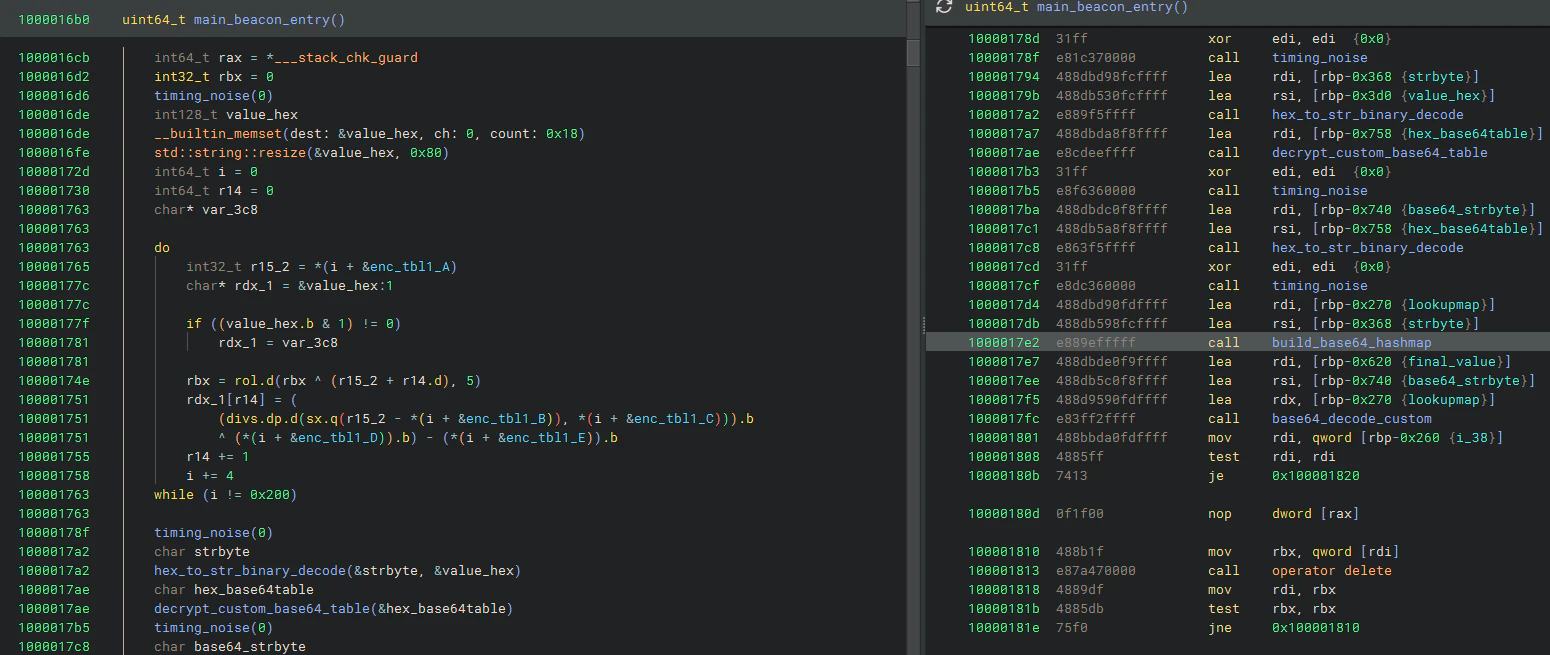
Task: Click address 1000016b0 in the left header
Action: (x=54, y=19)
